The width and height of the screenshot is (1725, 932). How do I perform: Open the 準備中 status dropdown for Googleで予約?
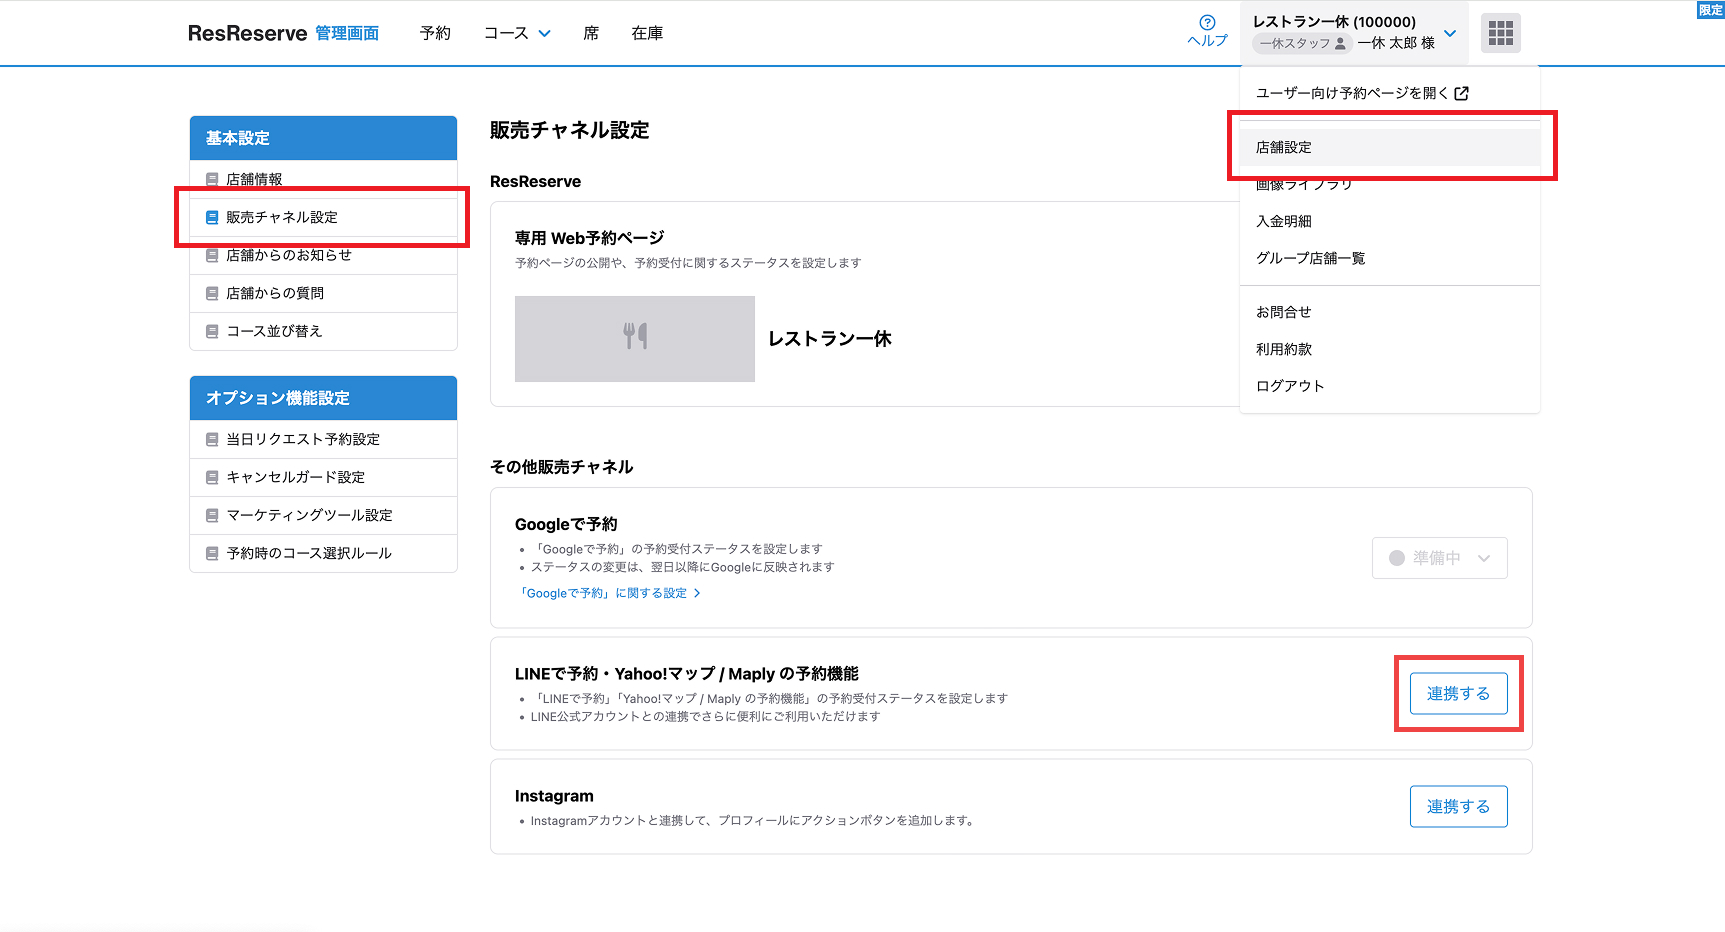1439,558
